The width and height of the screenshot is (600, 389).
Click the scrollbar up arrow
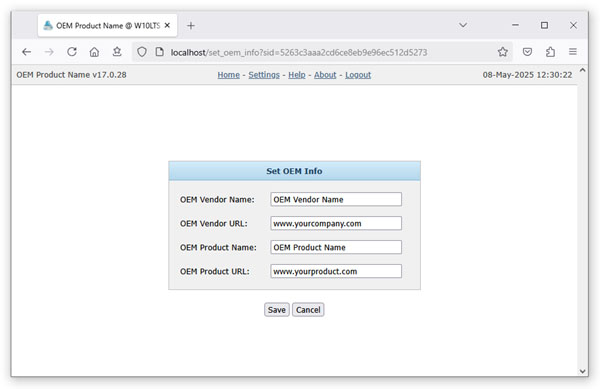[x=582, y=70]
